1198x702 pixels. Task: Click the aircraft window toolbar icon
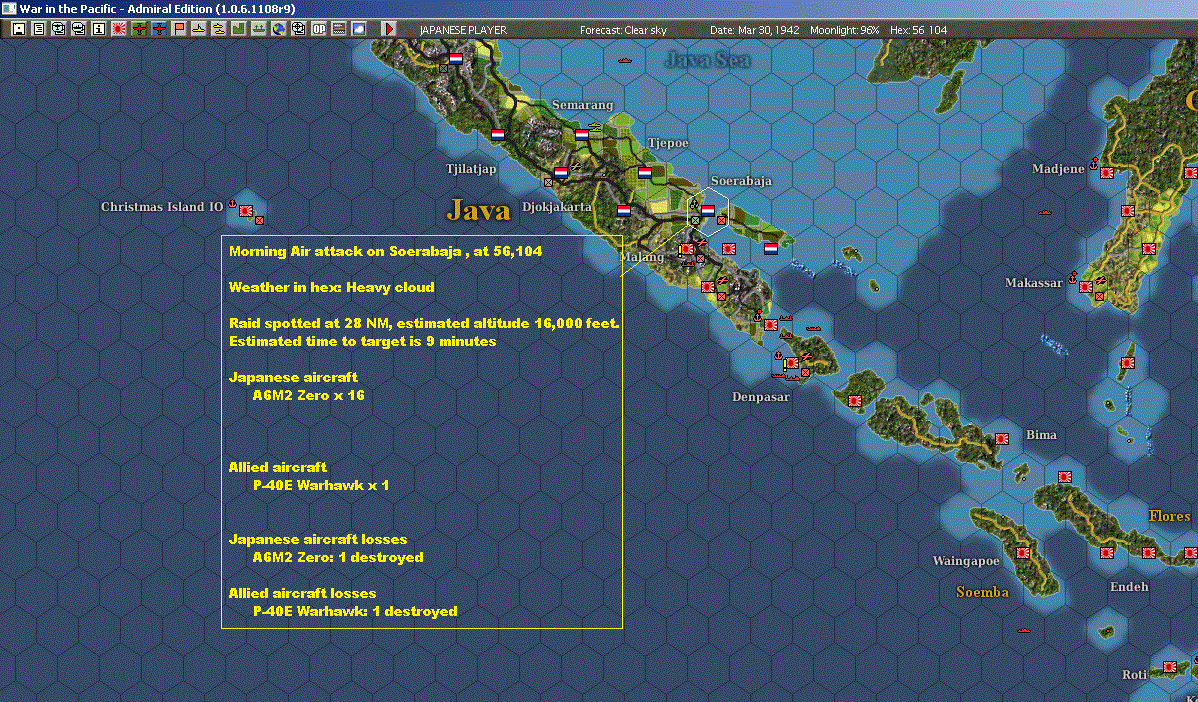tap(59, 29)
